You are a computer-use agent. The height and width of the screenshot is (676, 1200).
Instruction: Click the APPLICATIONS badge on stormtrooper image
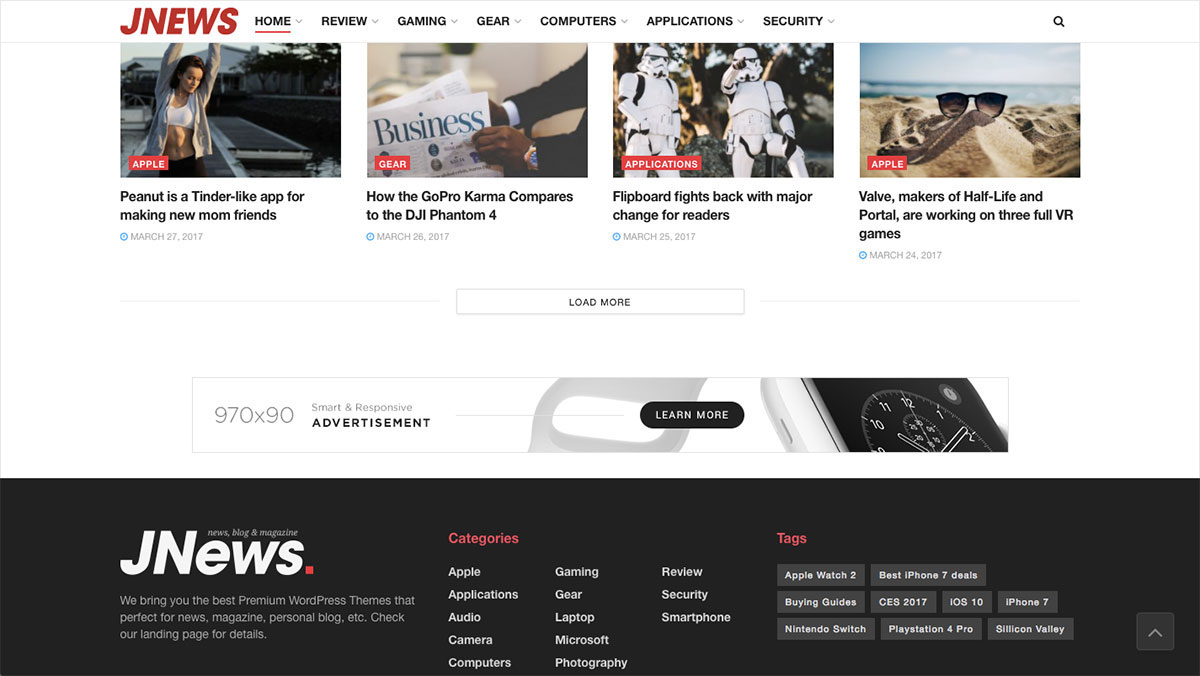coord(661,164)
